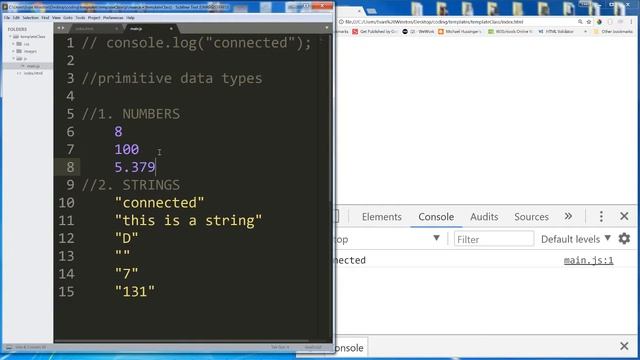
Task: Open the Get Published bookmark
Action: coord(375,31)
